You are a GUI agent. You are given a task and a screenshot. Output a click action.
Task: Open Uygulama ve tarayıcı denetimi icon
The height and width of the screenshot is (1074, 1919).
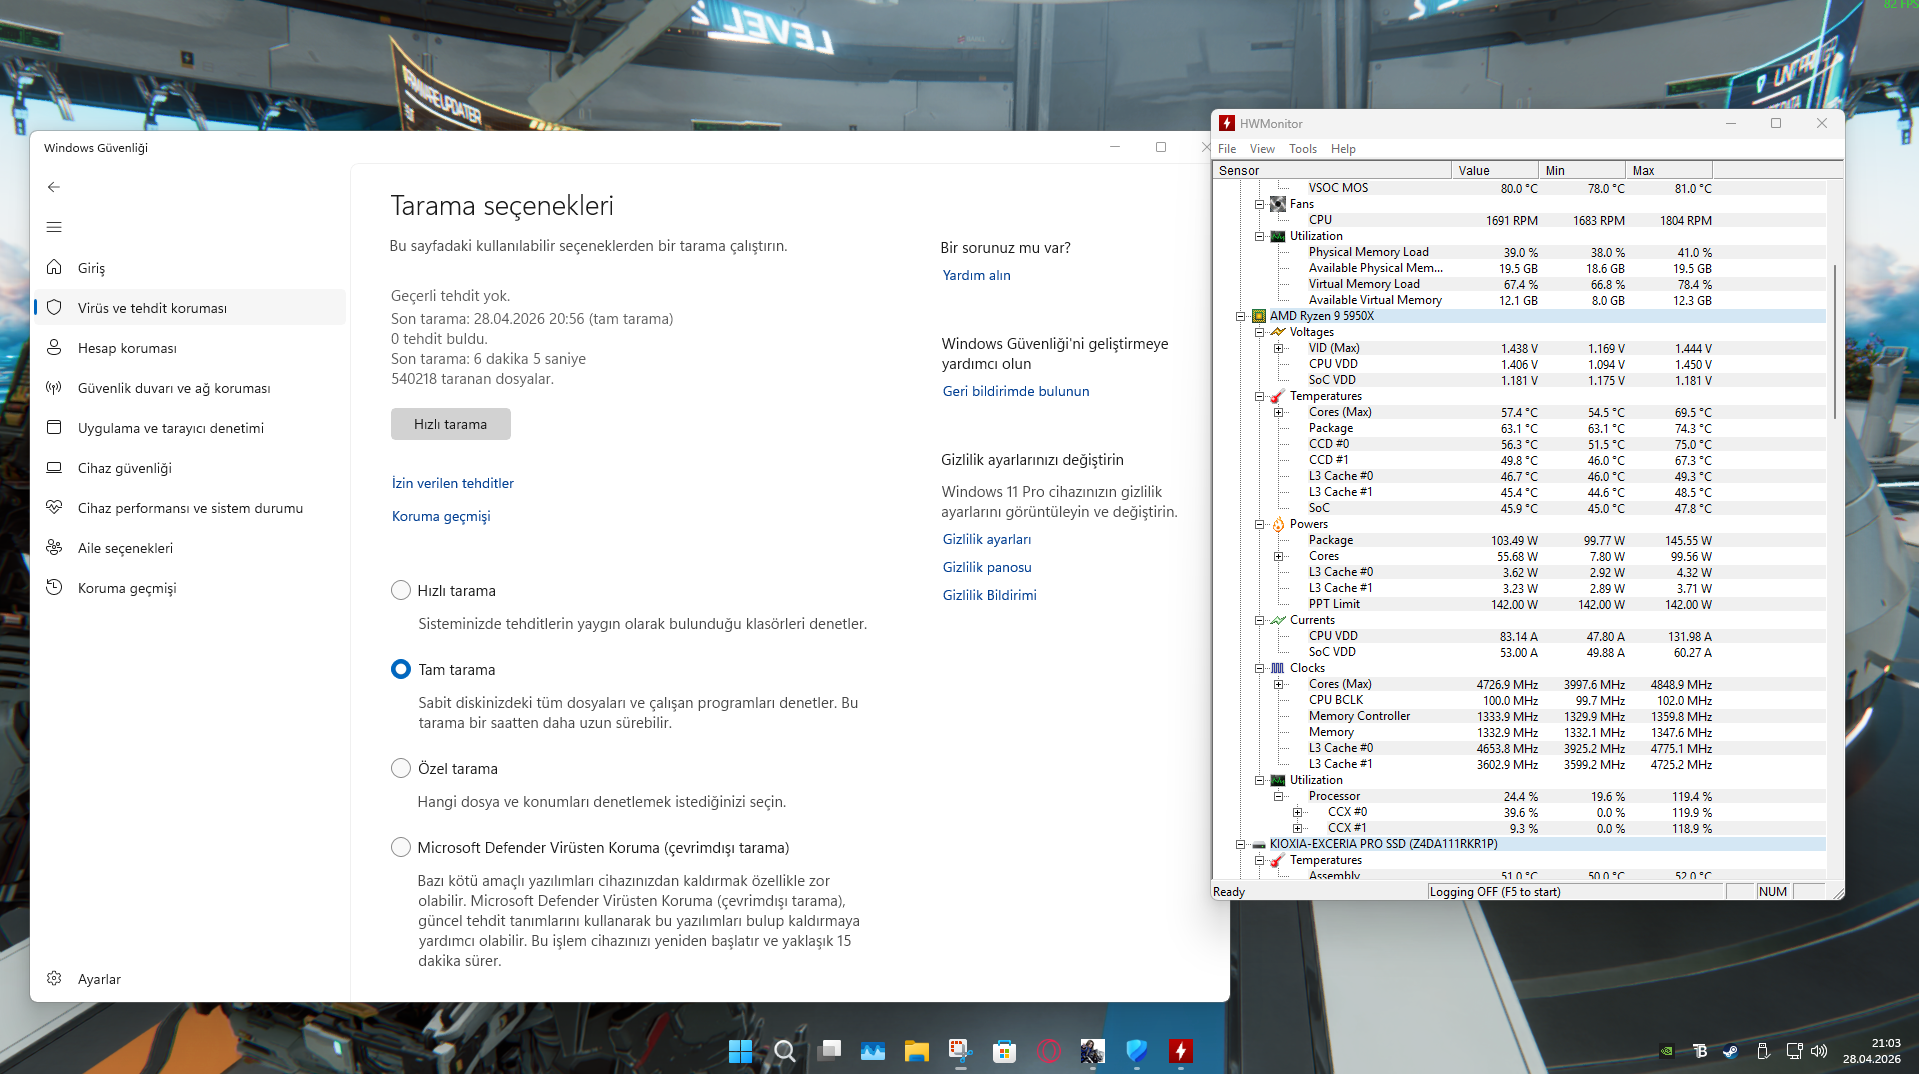pyautogui.click(x=54, y=427)
